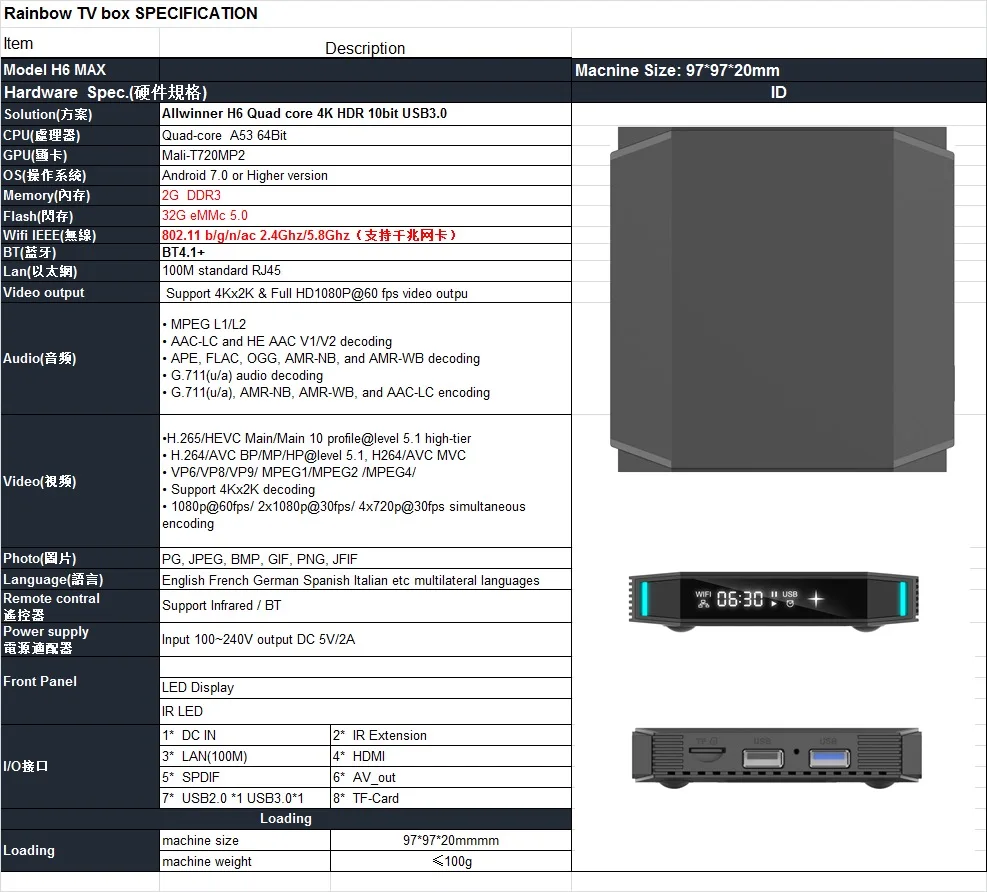The image size is (987, 892).
Task: Click the '100M standard RJ45' cell
Action: [x=366, y=271]
